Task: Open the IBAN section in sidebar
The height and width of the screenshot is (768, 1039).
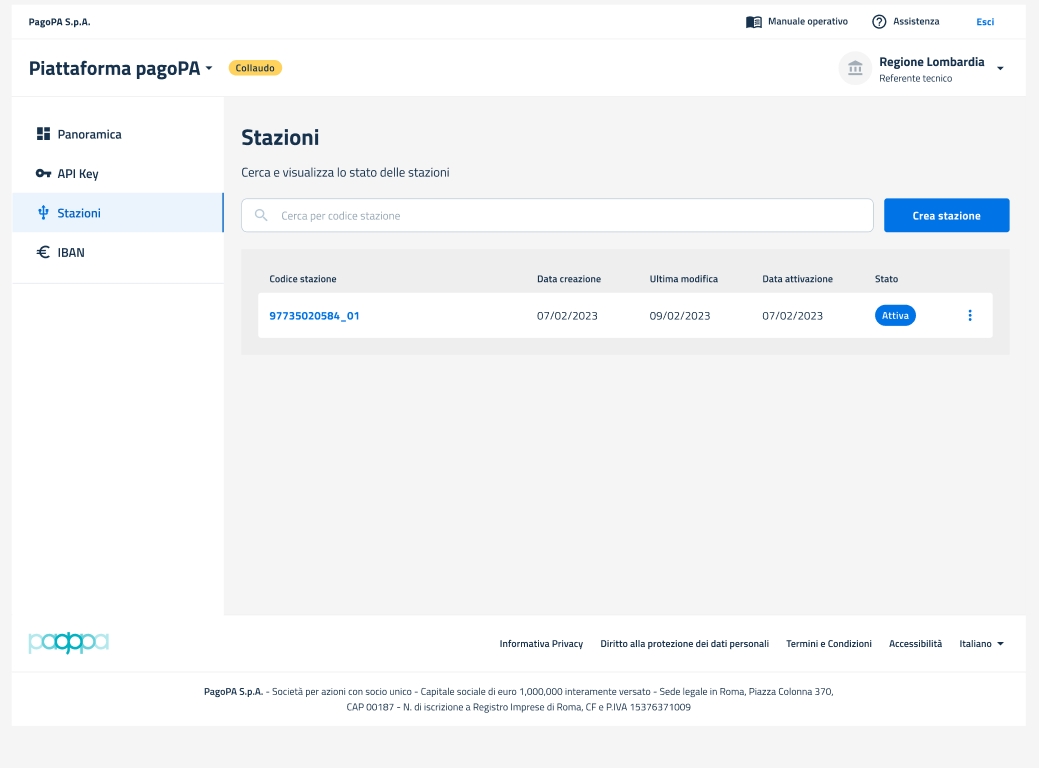Action: click(71, 253)
